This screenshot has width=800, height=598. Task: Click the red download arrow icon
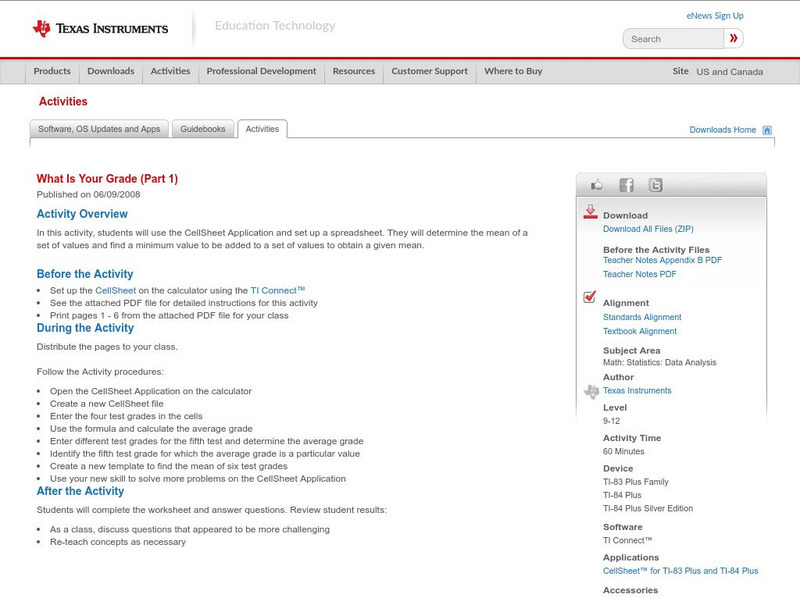[590, 212]
